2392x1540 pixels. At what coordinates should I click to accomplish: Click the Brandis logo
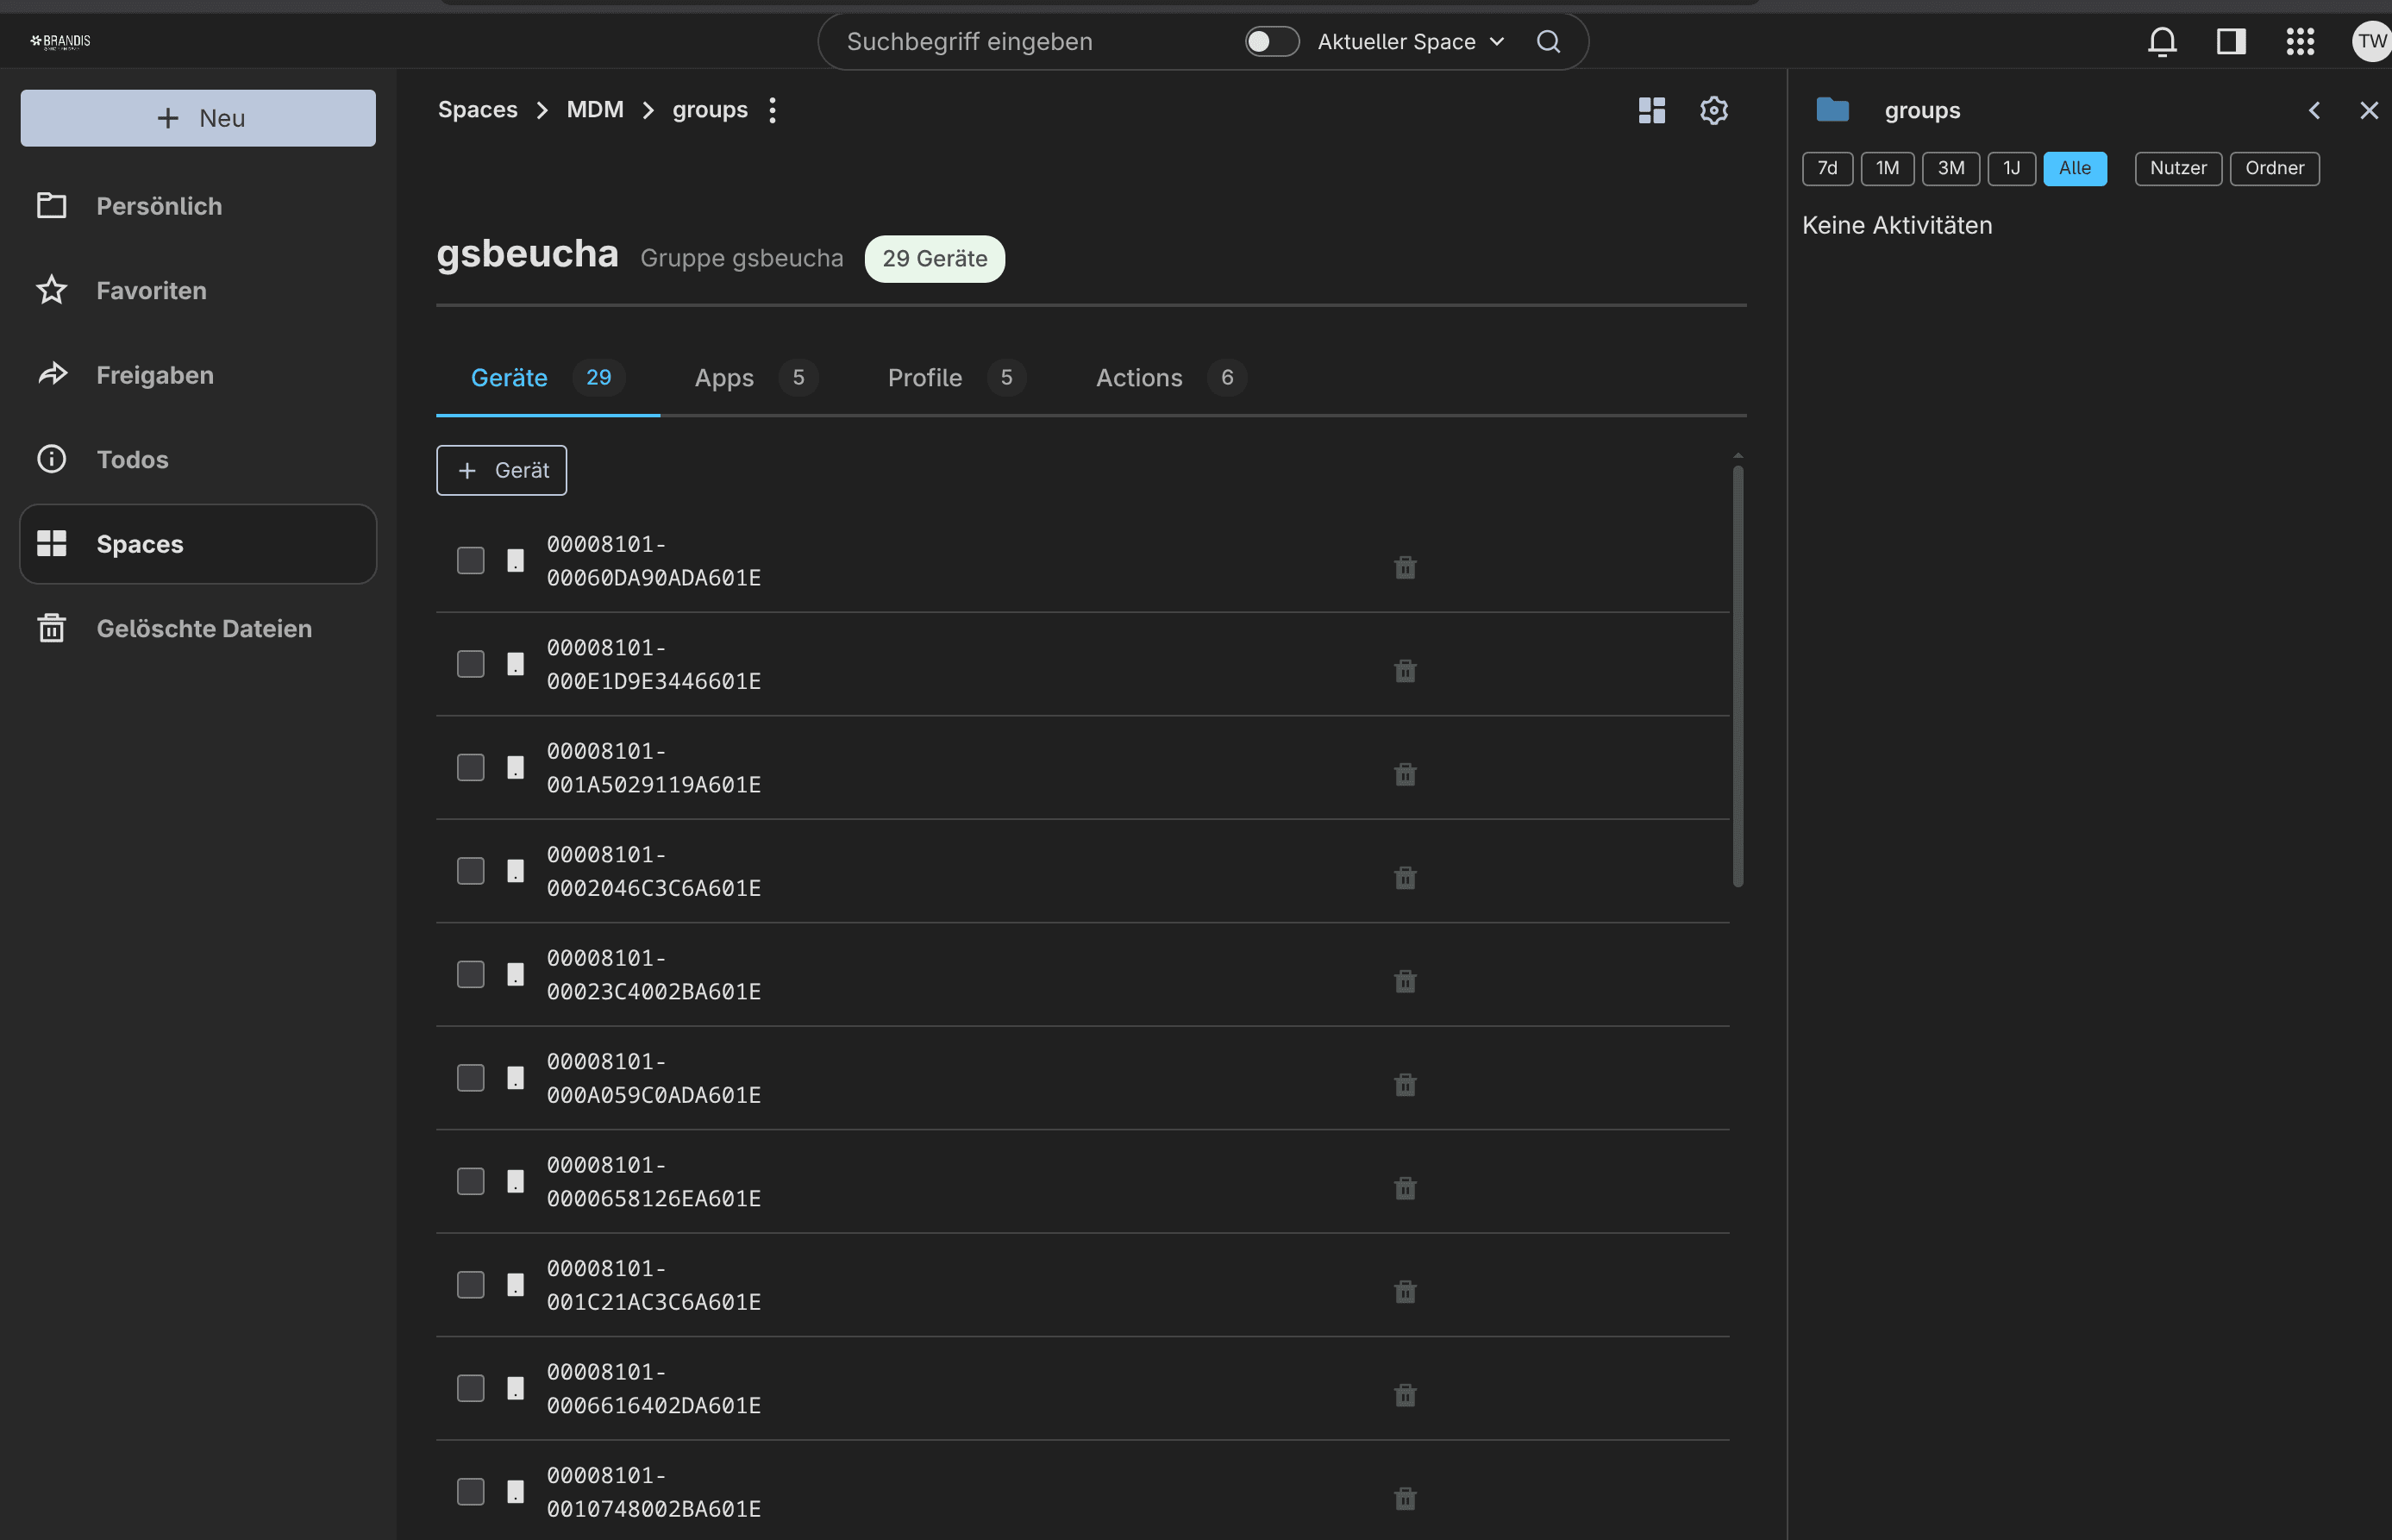click(60, 41)
